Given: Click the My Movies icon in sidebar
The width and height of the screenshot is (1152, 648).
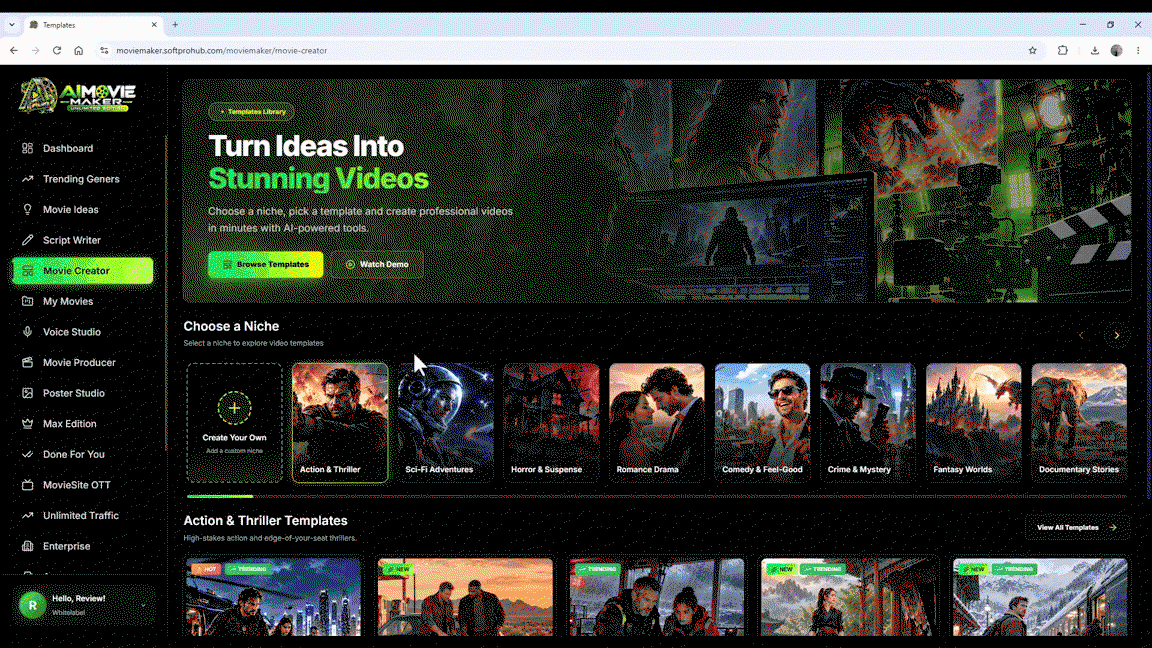Looking at the screenshot, I should (x=27, y=301).
